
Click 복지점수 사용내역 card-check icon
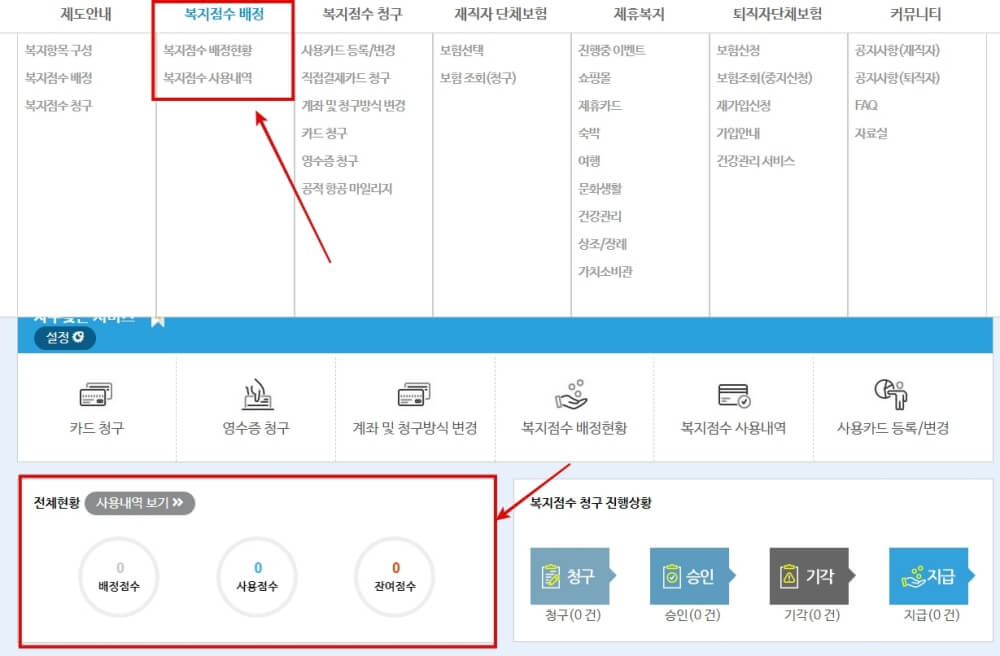[734, 395]
